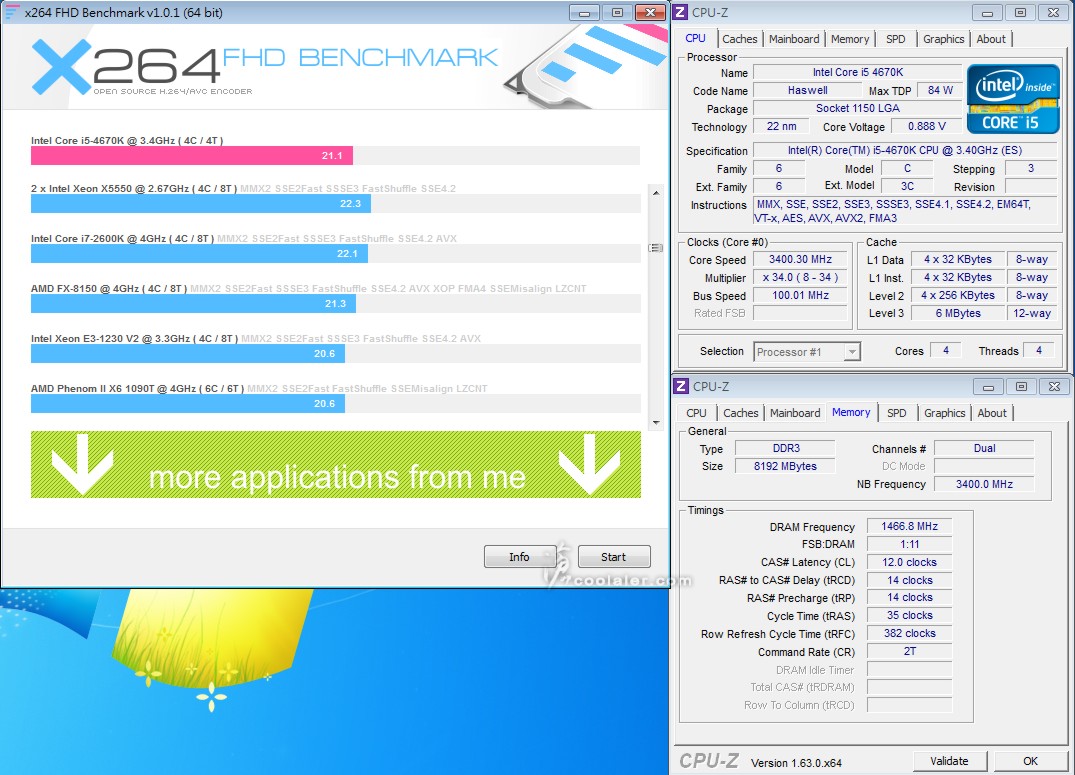Click the CPU-Z icon in top window title bar
1075x775 pixels.
point(681,12)
